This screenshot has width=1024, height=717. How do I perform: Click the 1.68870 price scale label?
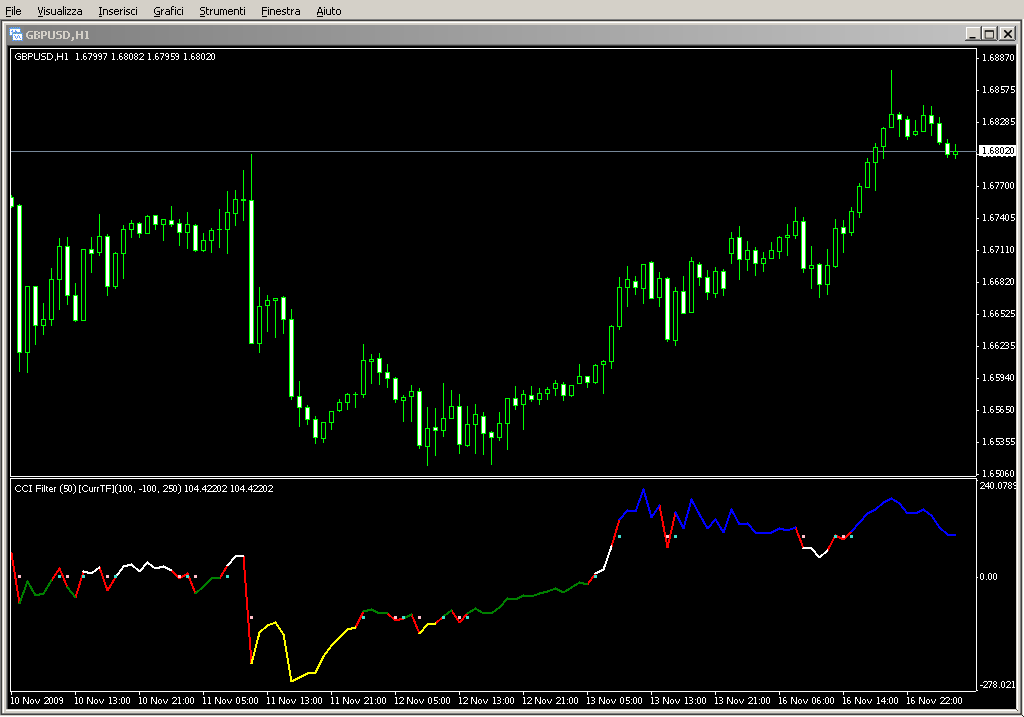[998, 57]
